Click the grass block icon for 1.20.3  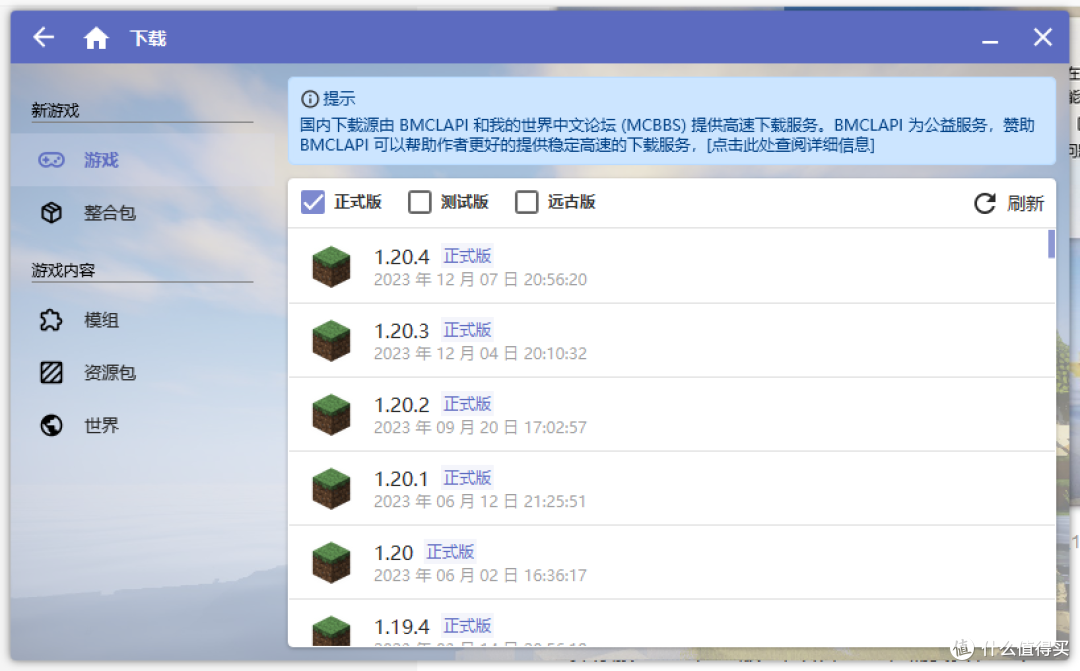click(331, 340)
